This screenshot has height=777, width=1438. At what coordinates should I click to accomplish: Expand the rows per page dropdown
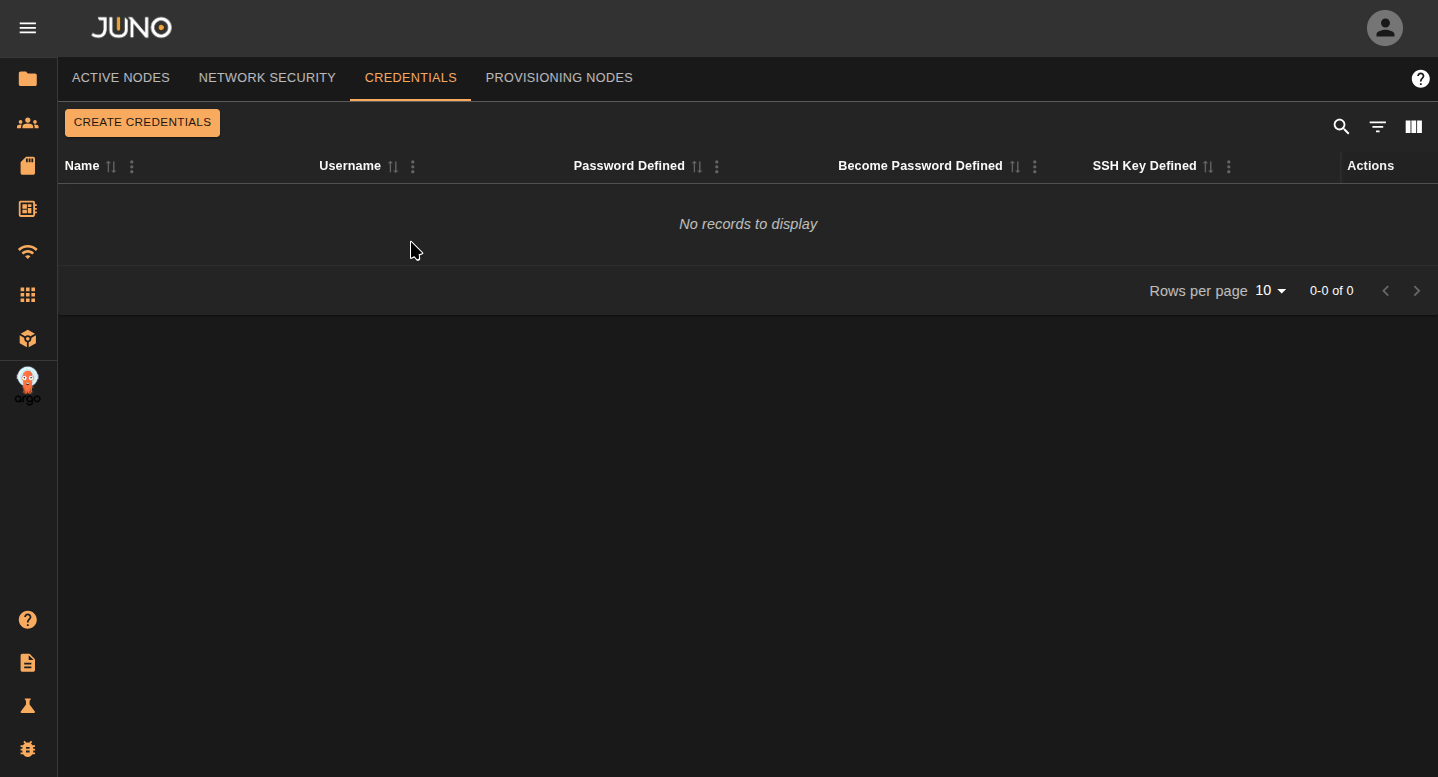[x=1270, y=291]
